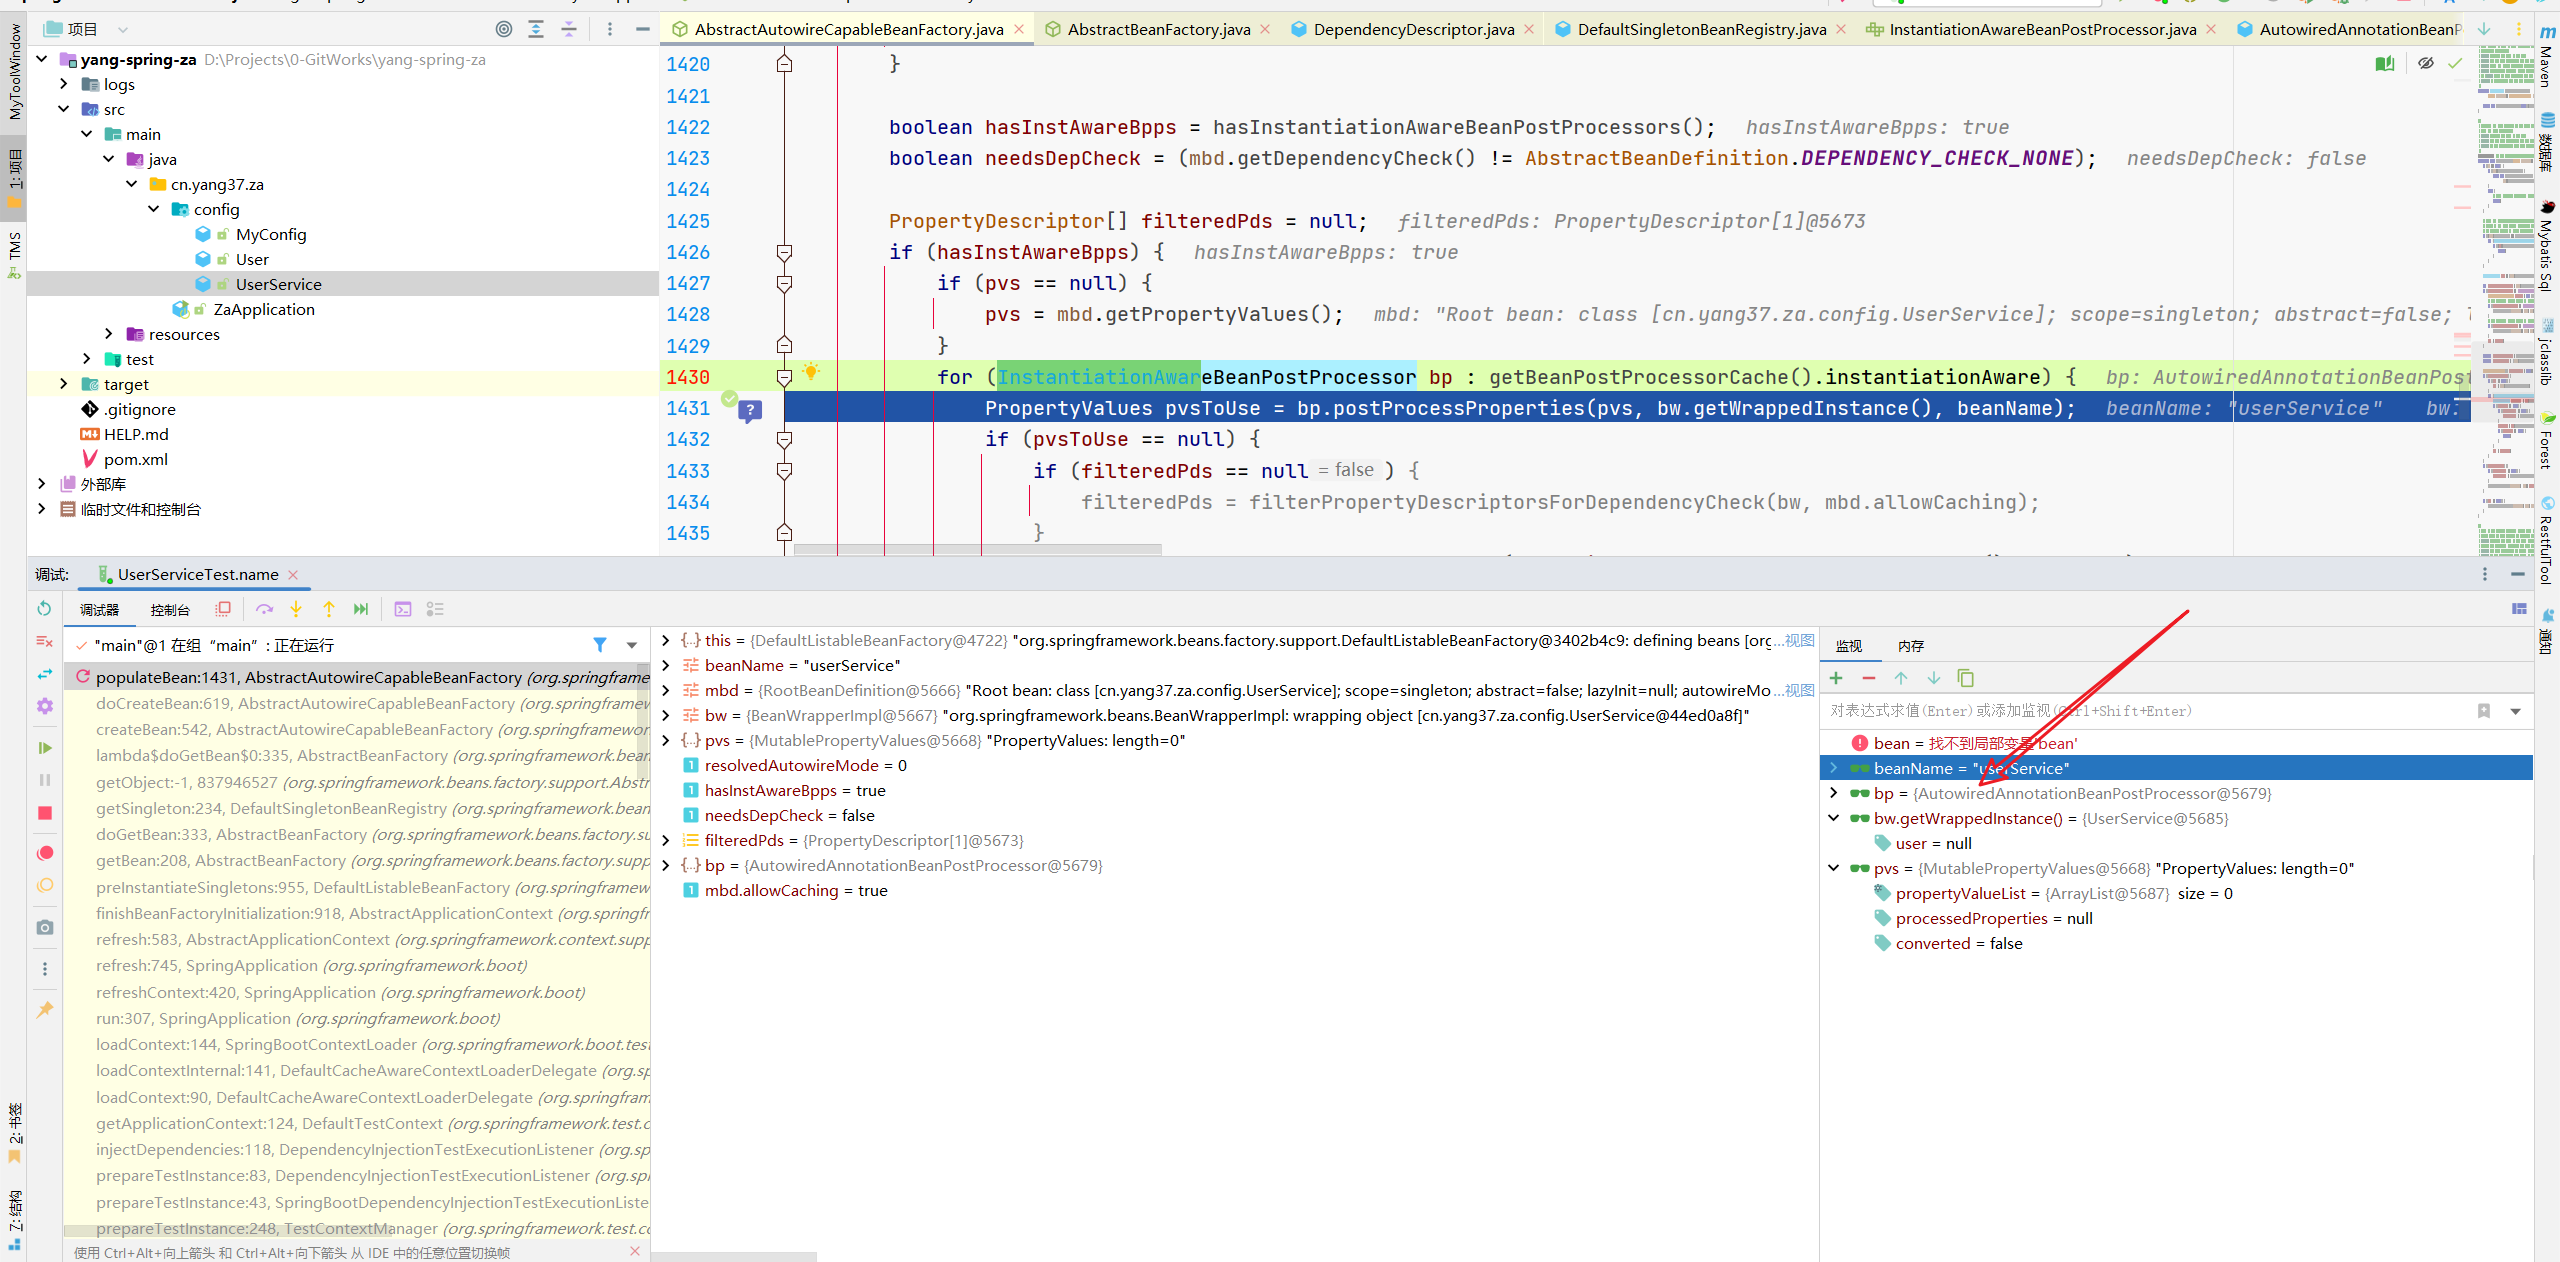The image size is (2560, 1262).
Task: Add a new watch with plus icon
Action: (1836, 678)
